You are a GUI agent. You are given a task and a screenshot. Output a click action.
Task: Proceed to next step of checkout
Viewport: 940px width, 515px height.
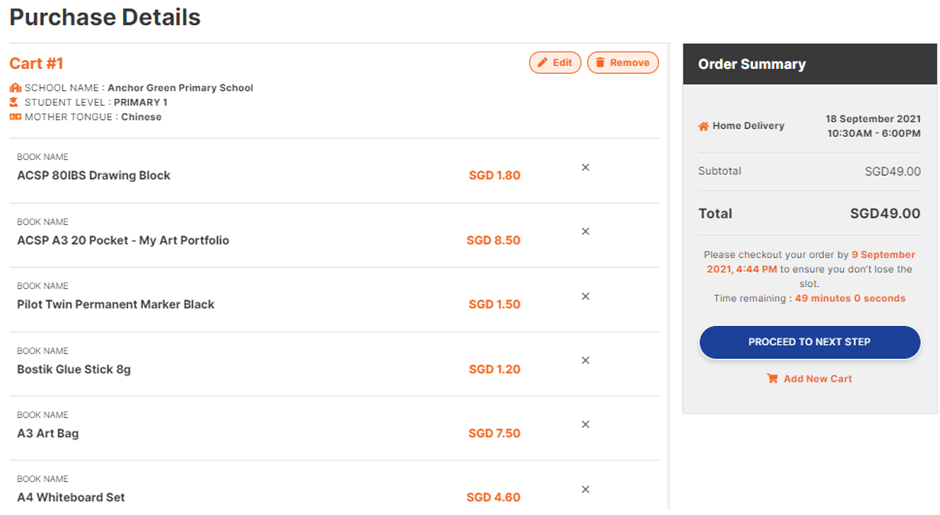[x=809, y=342]
